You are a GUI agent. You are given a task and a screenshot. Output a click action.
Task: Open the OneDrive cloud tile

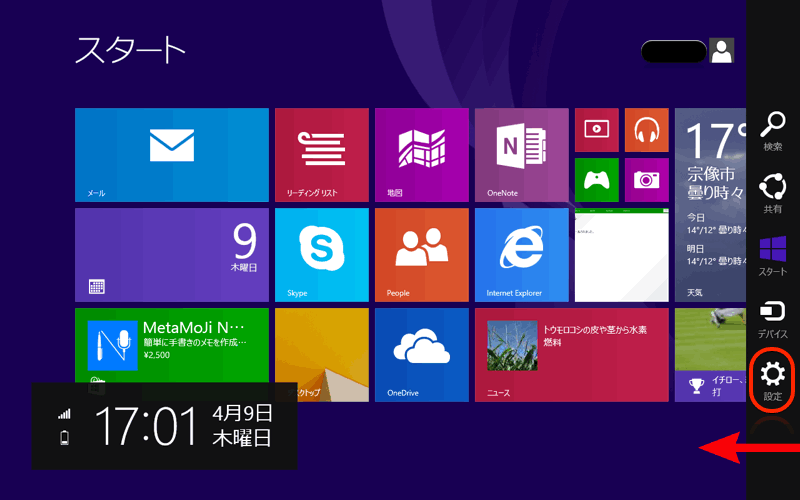pyautogui.click(x=421, y=354)
